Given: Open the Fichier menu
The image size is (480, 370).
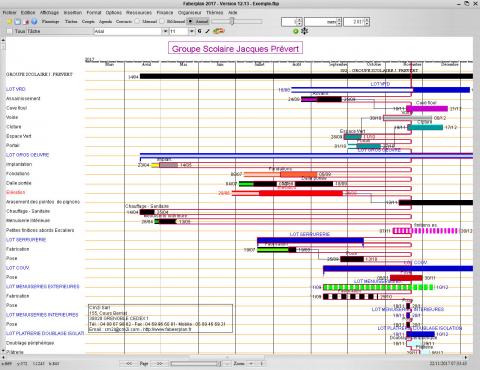Looking at the screenshot, I should pyautogui.click(x=9, y=12).
